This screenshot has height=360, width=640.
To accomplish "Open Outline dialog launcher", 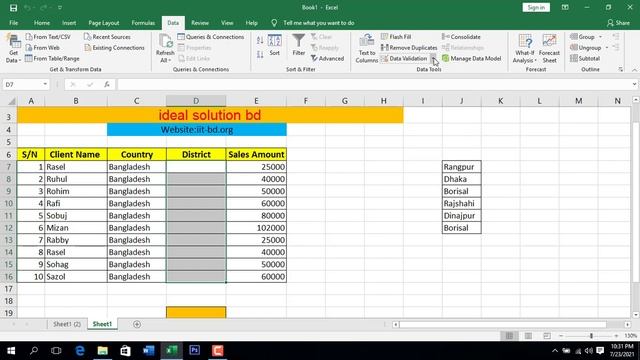I will (621, 70).
